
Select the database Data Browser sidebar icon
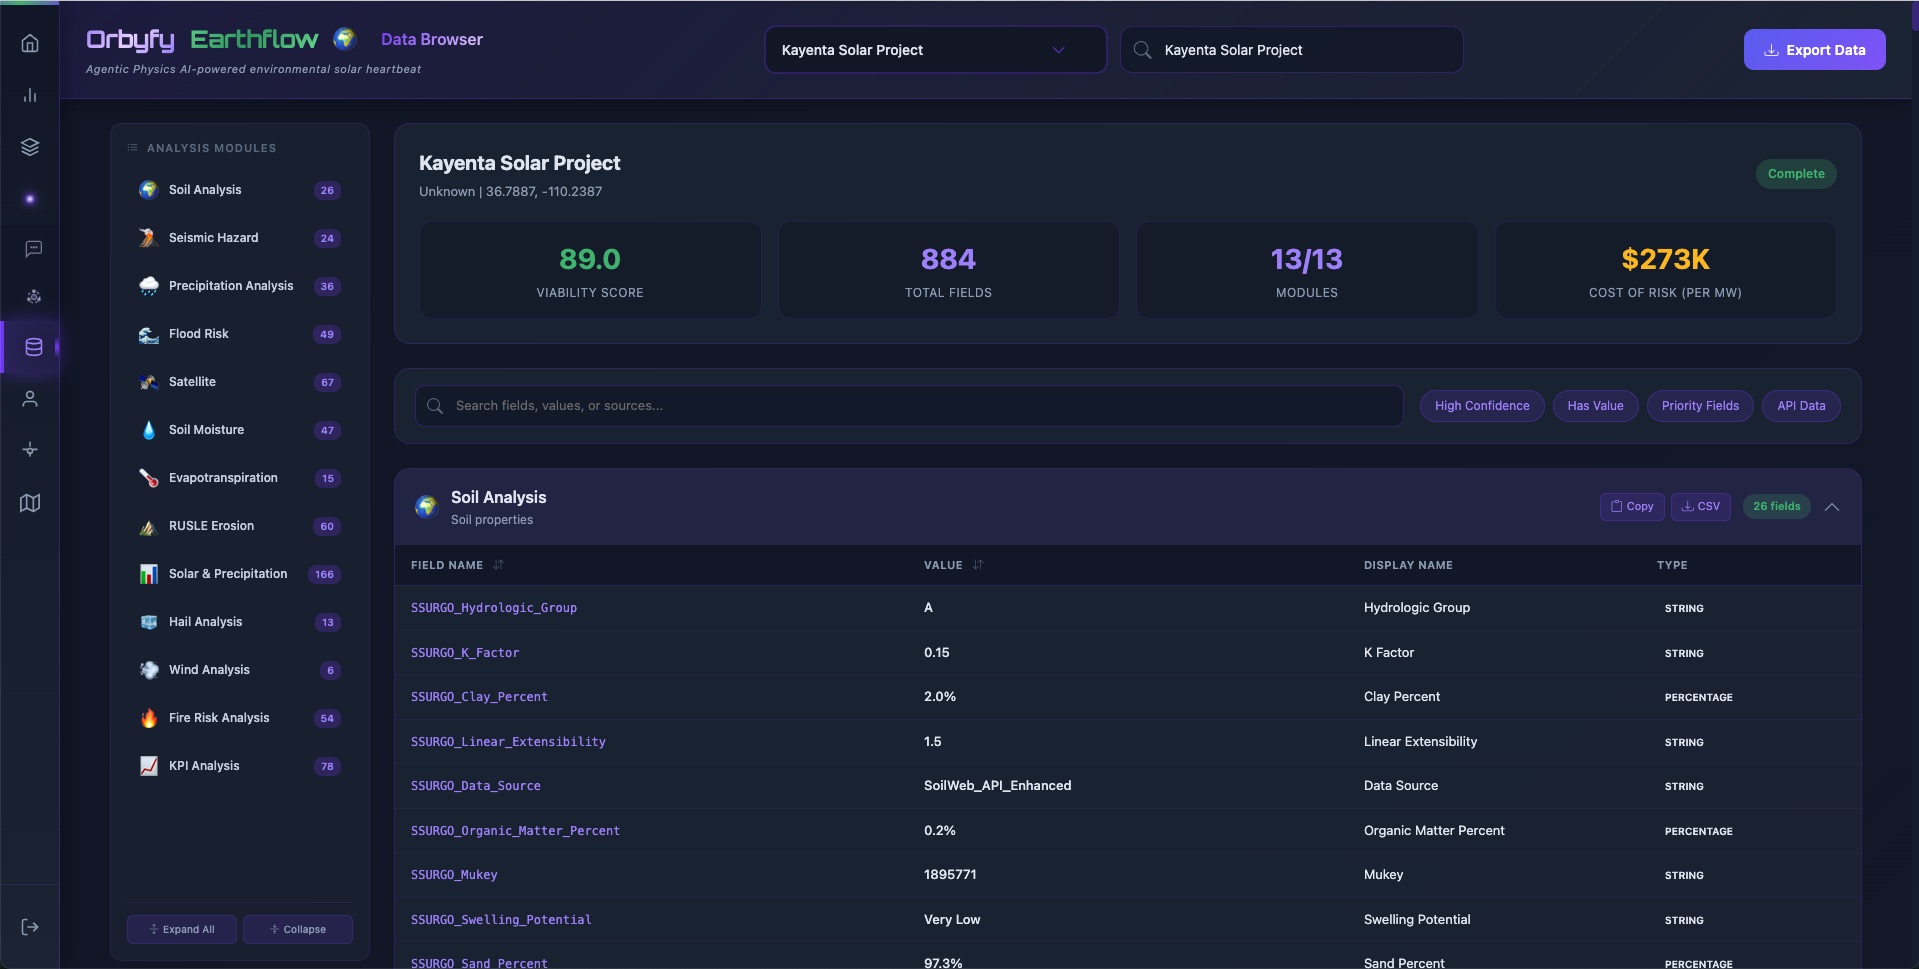(33, 347)
